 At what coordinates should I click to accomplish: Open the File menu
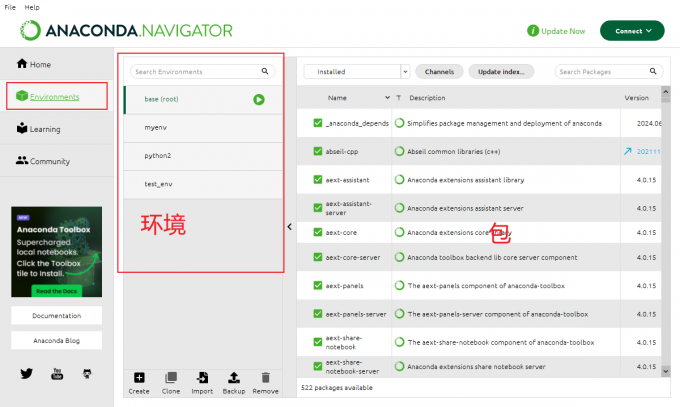click(10, 7)
